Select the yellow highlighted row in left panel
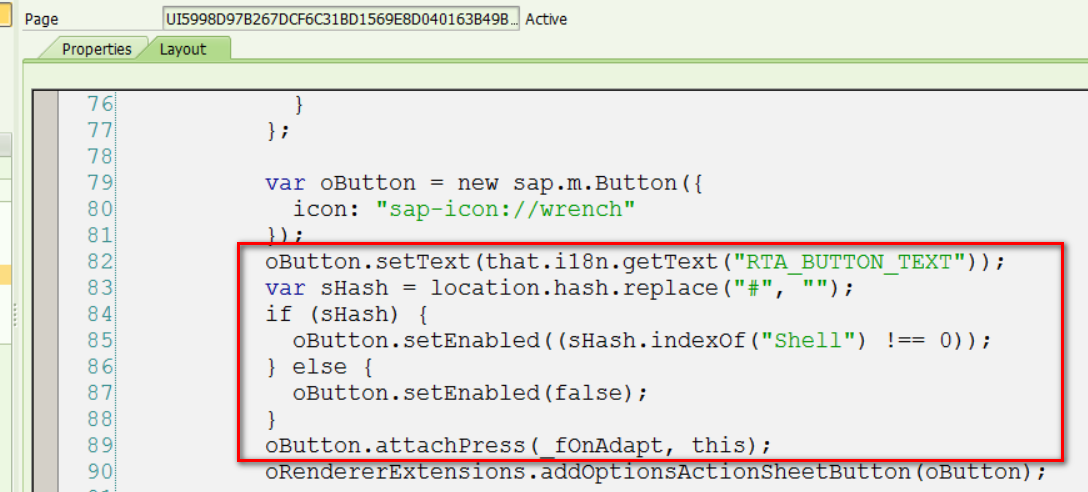Image resolution: width=1088 pixels, height=492 pixels. tap(6, 274)
